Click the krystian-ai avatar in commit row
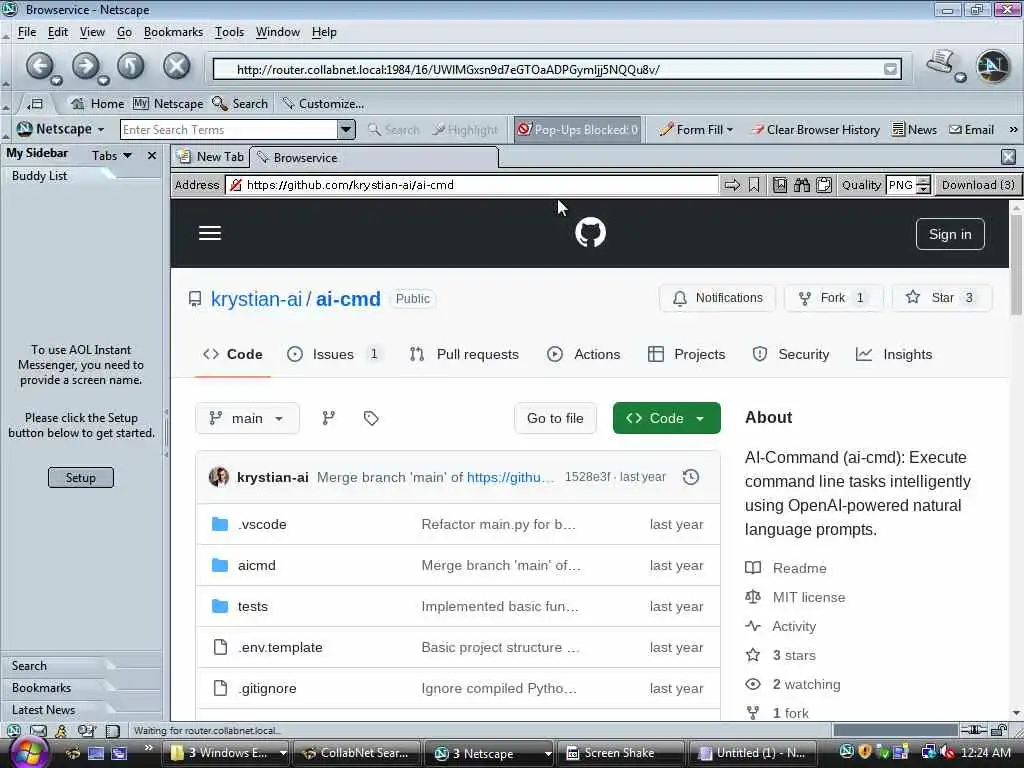The height and width of the screenshot is (768, 1024). pos(219,477)
